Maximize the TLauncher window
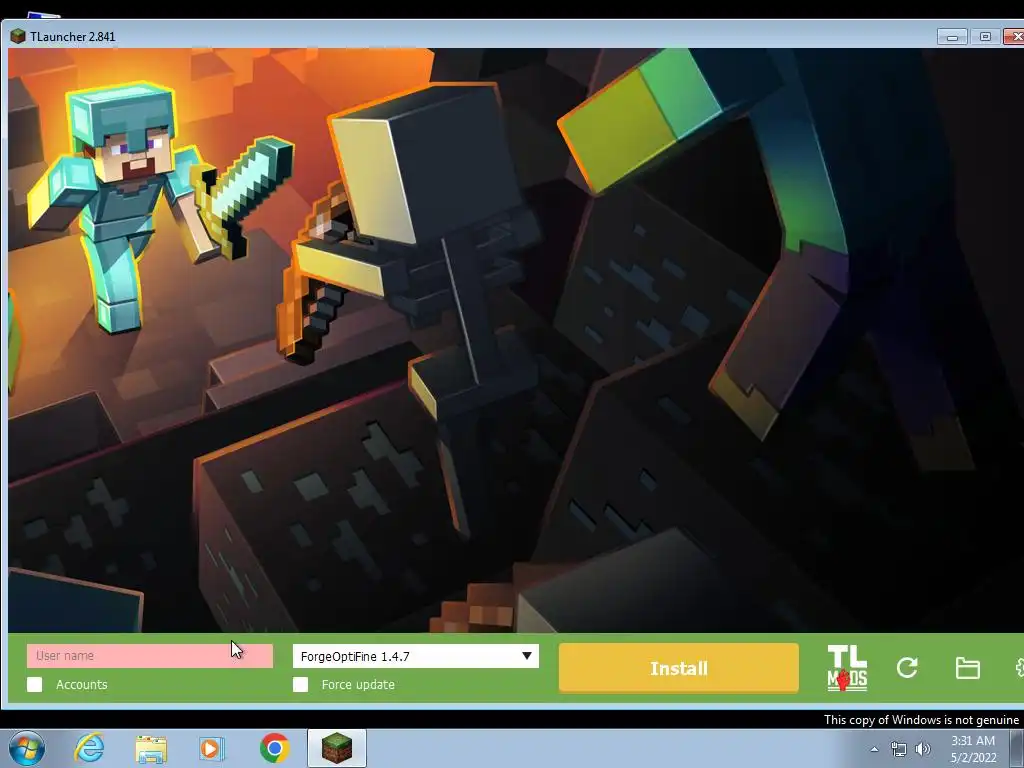 coord(985,37)
